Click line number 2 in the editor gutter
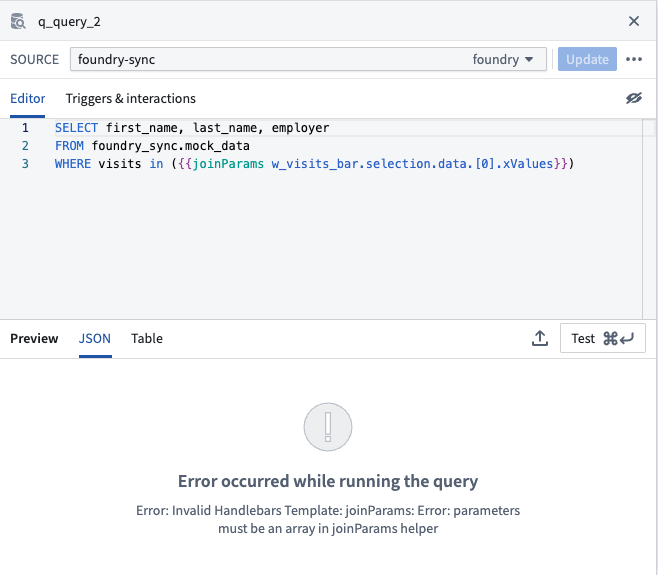The width and height of the screenshot is (658, 575). tap(25, 146)
